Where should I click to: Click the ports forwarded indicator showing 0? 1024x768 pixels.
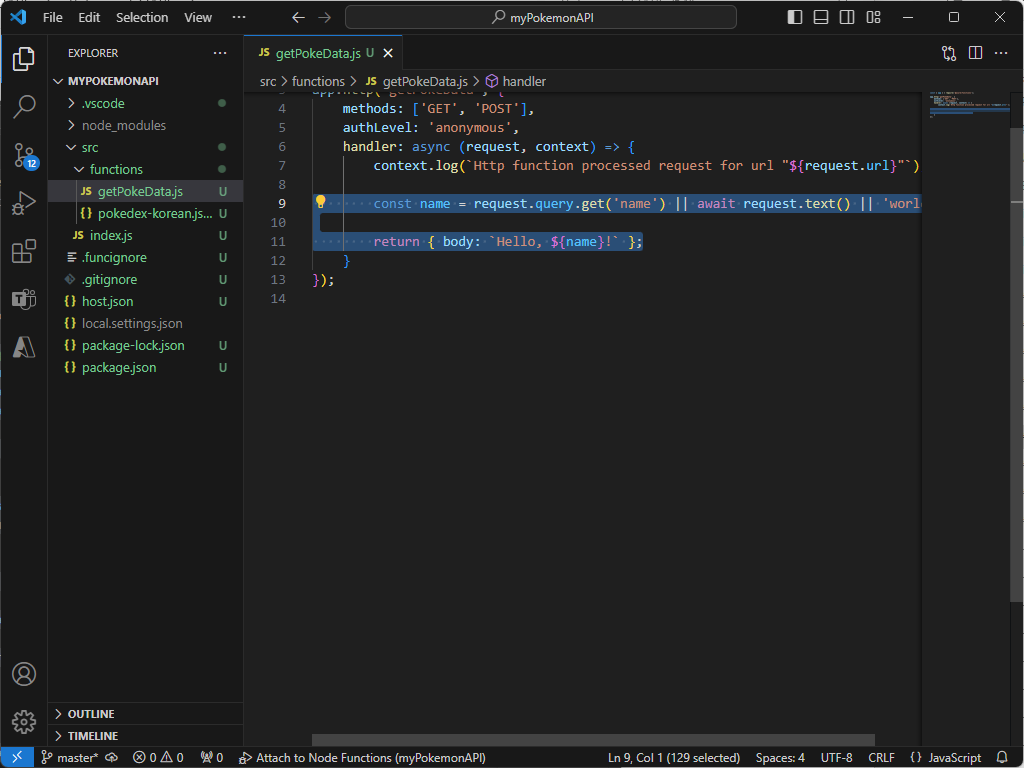(x=212, y=758)
